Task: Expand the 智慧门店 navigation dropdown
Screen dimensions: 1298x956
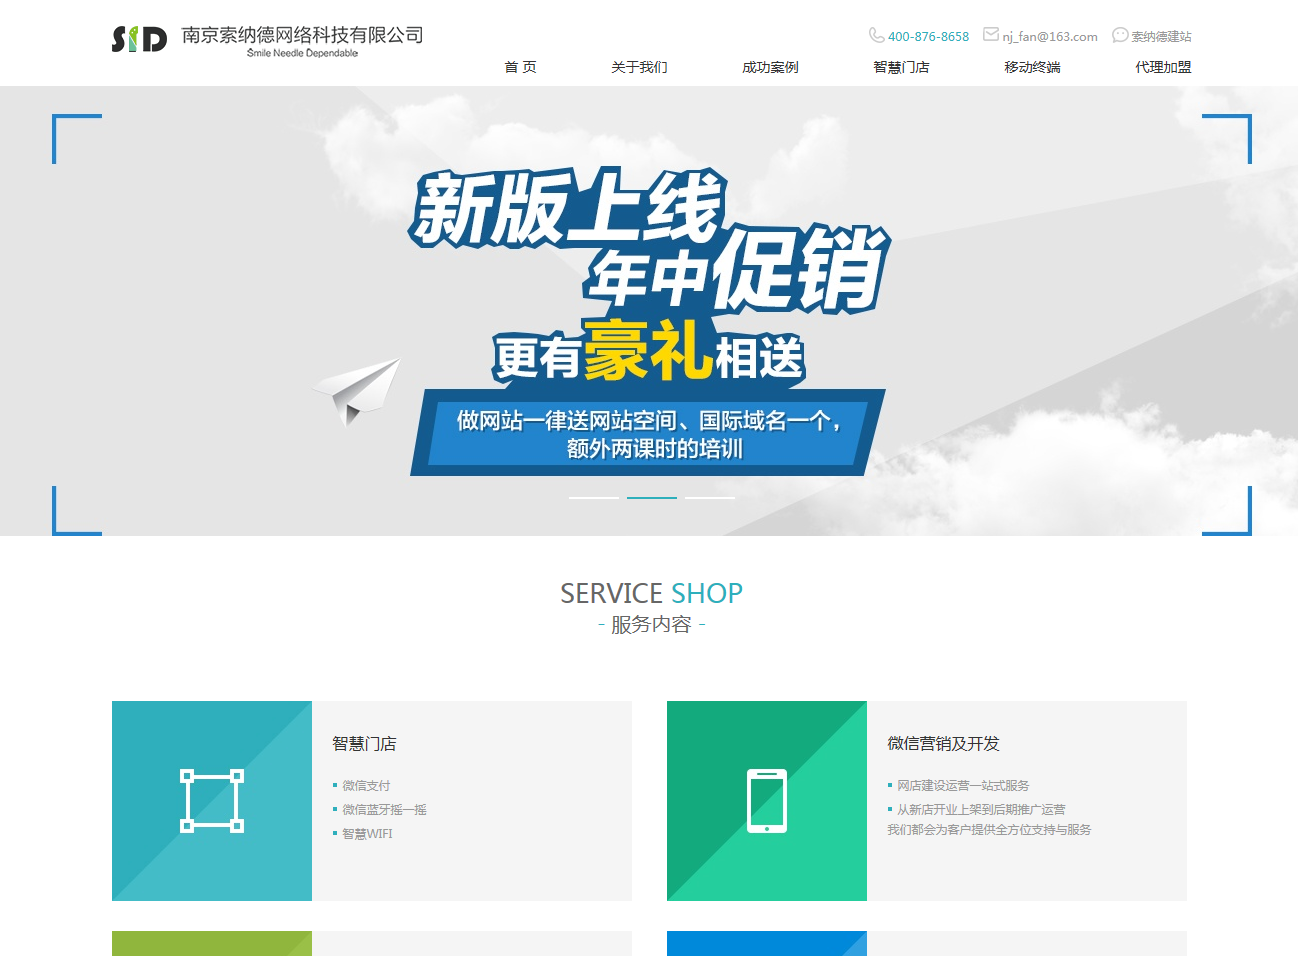Action: tap(899, 67)
